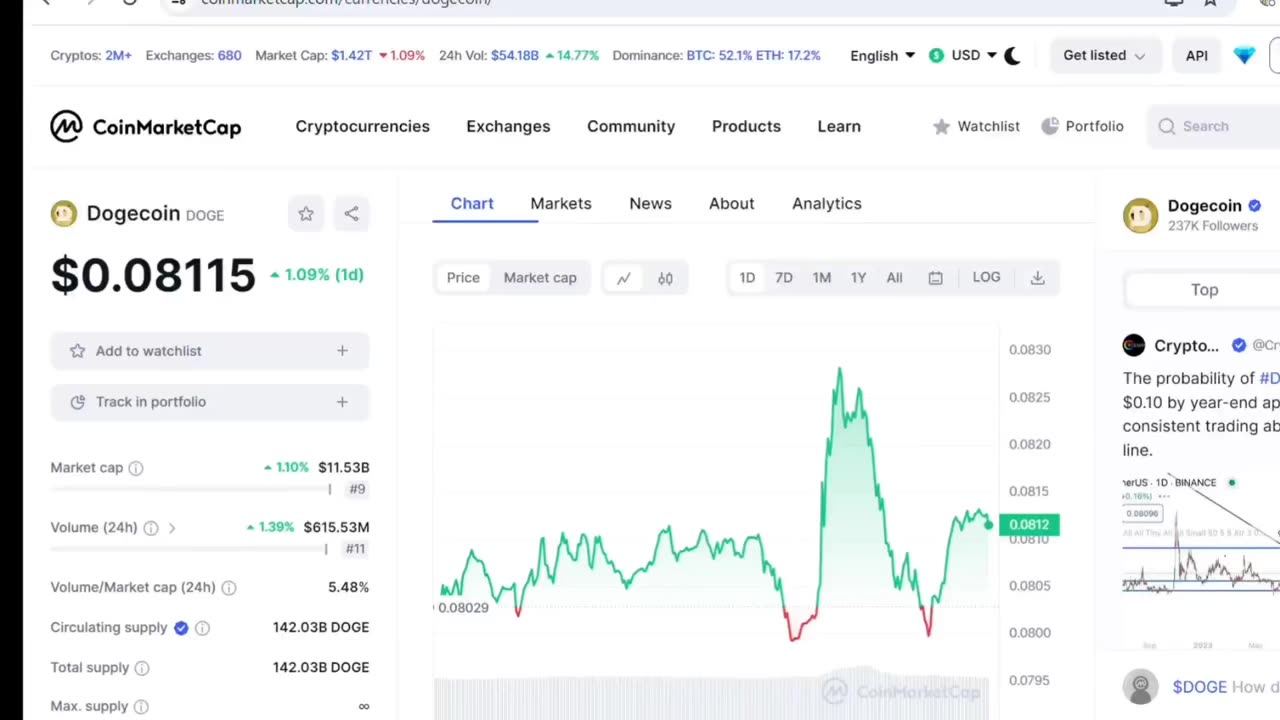The height and width of the screenshot is (720, 1280).
Task: Switch to the Analytics tab
Action: click(827, 204)
